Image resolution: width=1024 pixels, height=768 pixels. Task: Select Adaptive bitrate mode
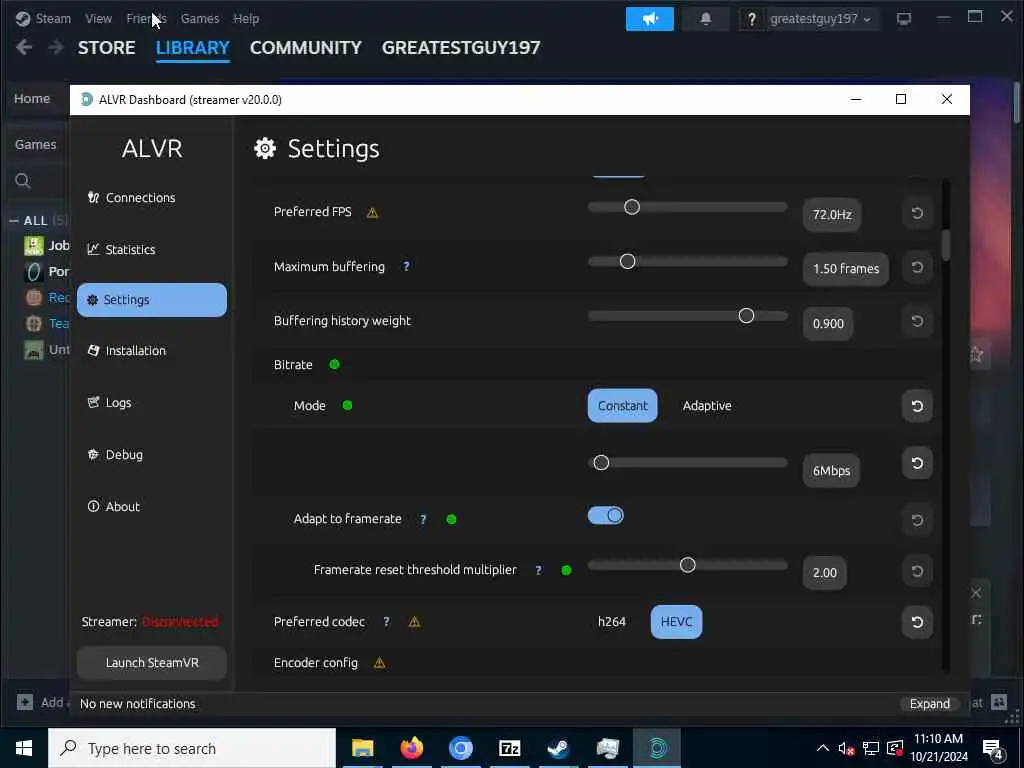tap(707, 406)
